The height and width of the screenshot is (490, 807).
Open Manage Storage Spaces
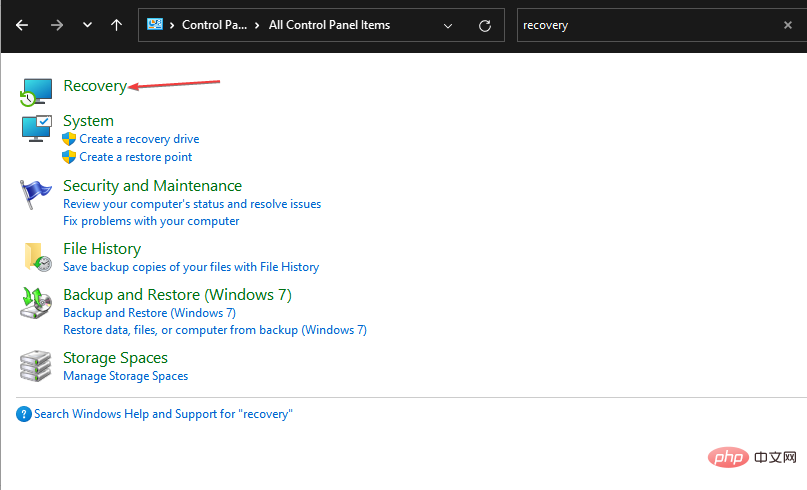coord(126,376)
